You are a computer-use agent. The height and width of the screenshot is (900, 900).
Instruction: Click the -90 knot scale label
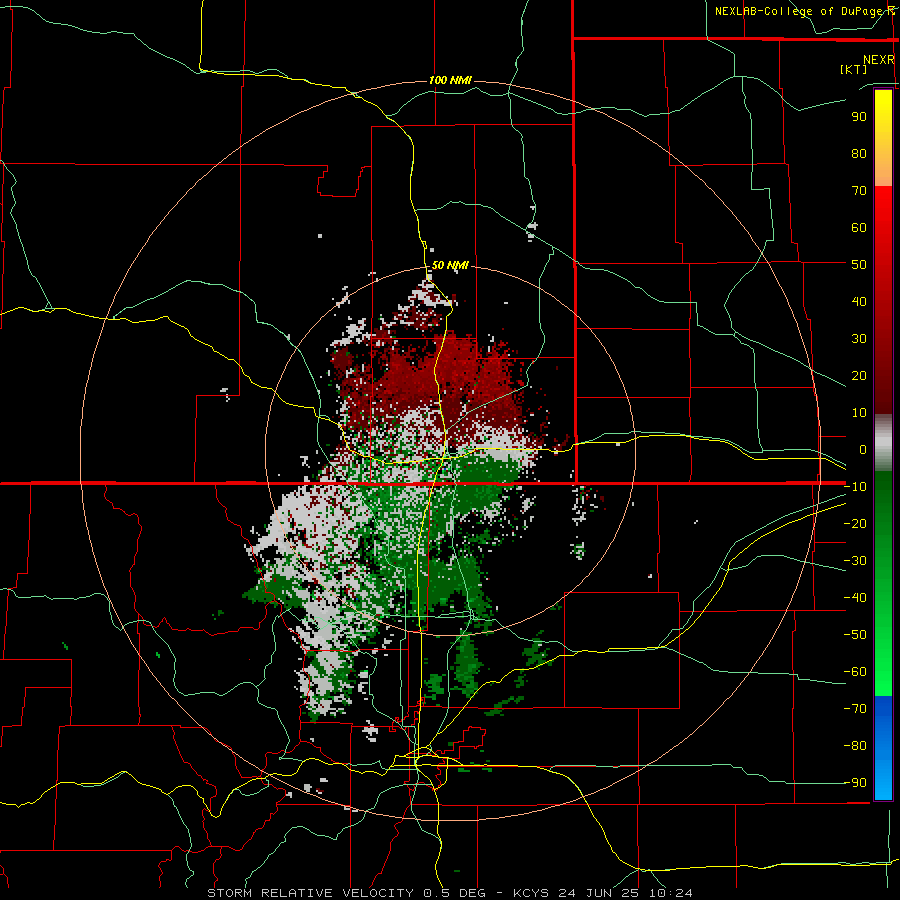tap(855, 783)
